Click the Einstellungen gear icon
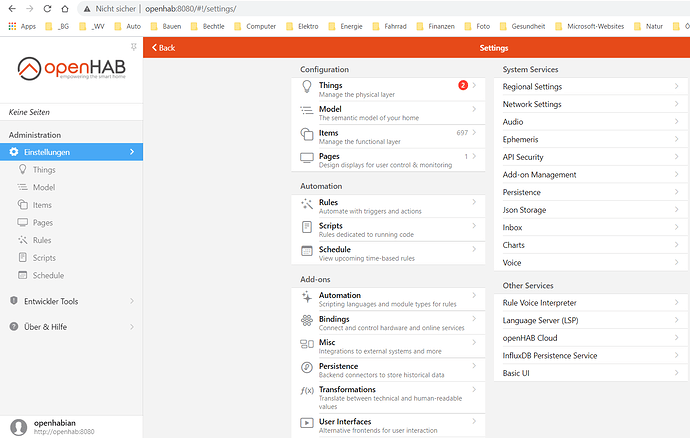 coord(14,152)
